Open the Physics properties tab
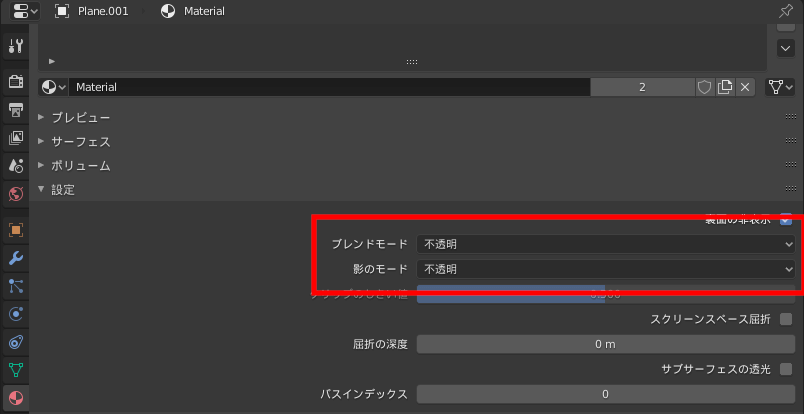Screen dimensions: 804x414 pyautogui.click(x=15, y=313)
